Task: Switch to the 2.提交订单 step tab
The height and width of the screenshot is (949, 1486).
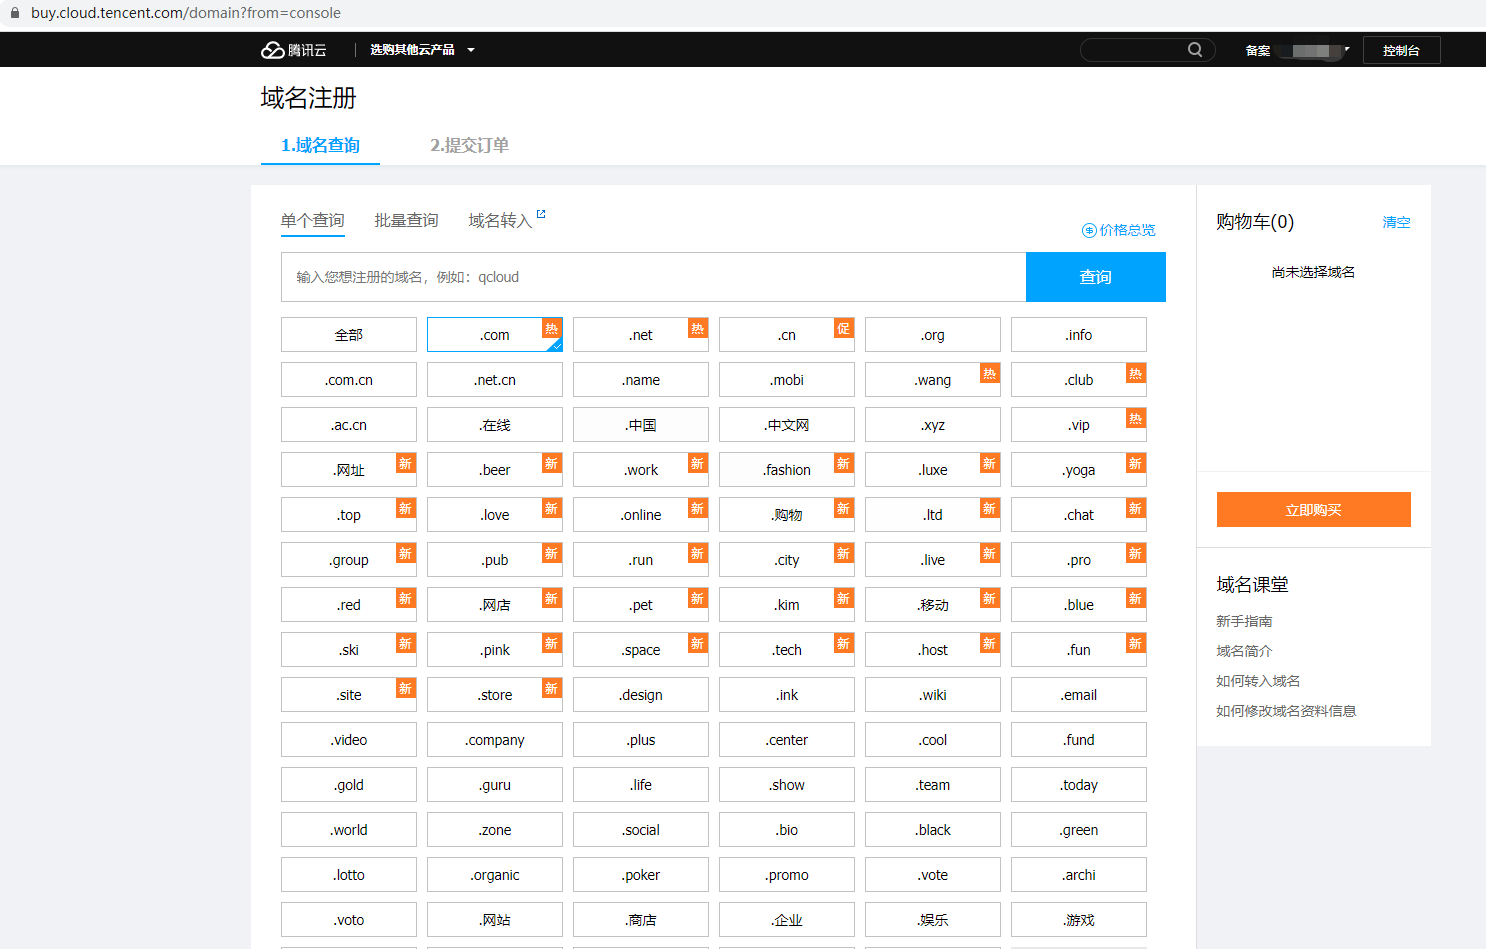Action: pos(469,145)
